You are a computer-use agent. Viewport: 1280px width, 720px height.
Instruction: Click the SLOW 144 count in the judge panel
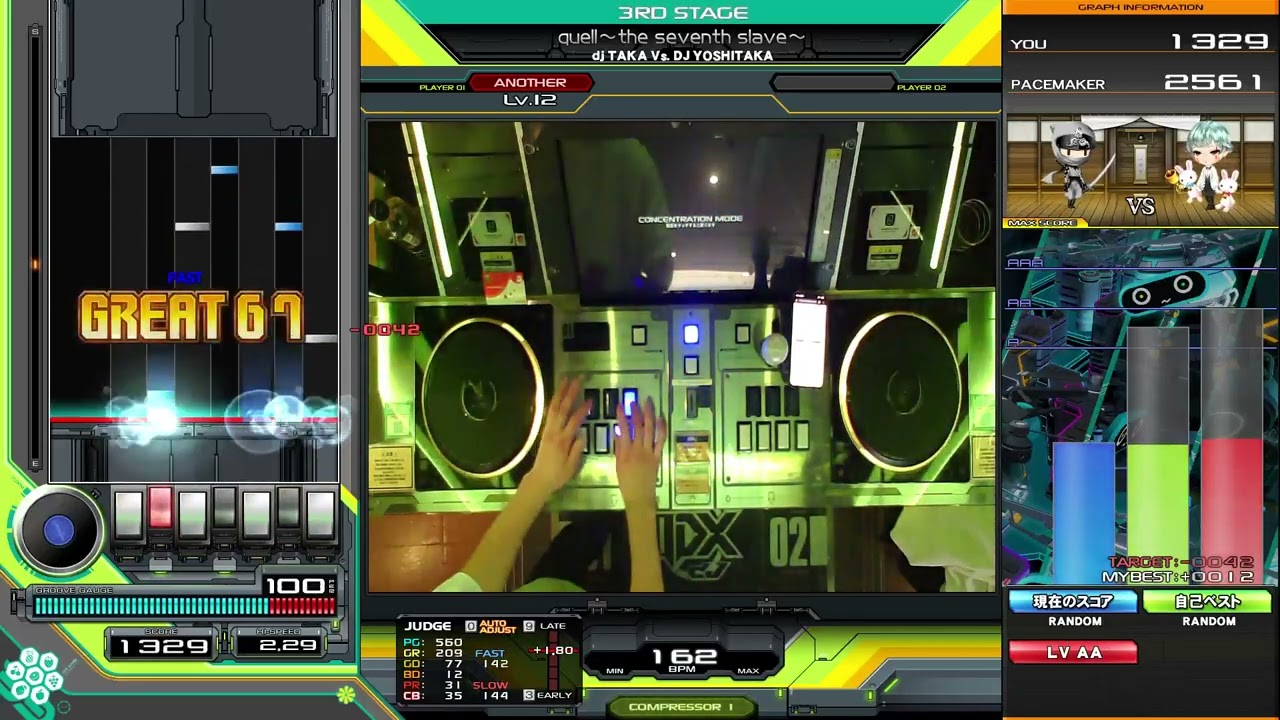(491, 690)
